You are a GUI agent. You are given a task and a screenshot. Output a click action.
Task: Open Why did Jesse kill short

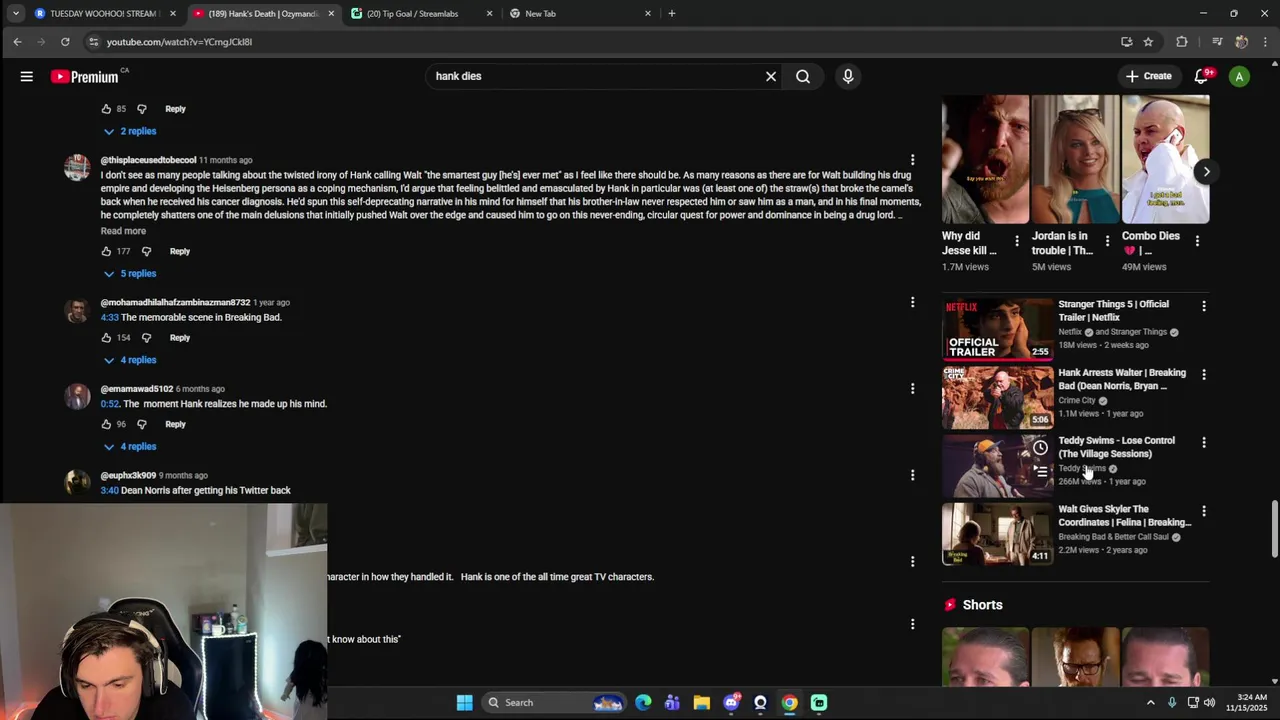point(985,160)
